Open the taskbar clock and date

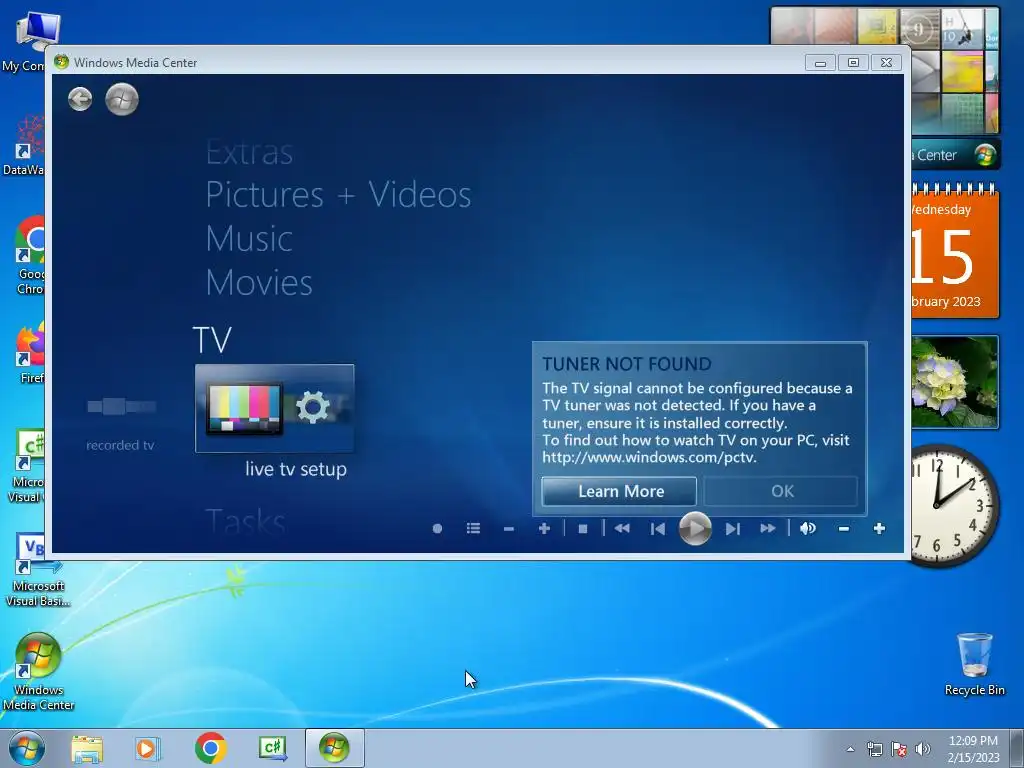[x=973, y=749]
